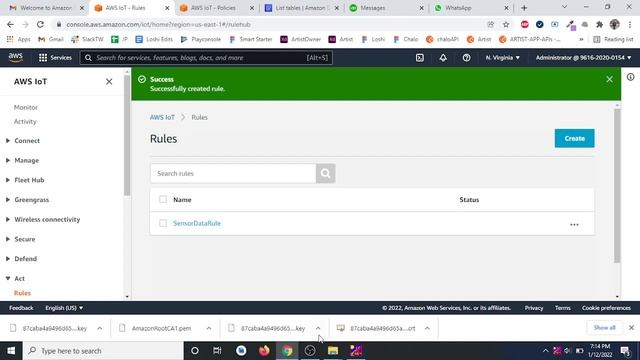The width and height of the screenshot is (640, 360).
Task: Close the downloads bar
Action: [631, 328]
